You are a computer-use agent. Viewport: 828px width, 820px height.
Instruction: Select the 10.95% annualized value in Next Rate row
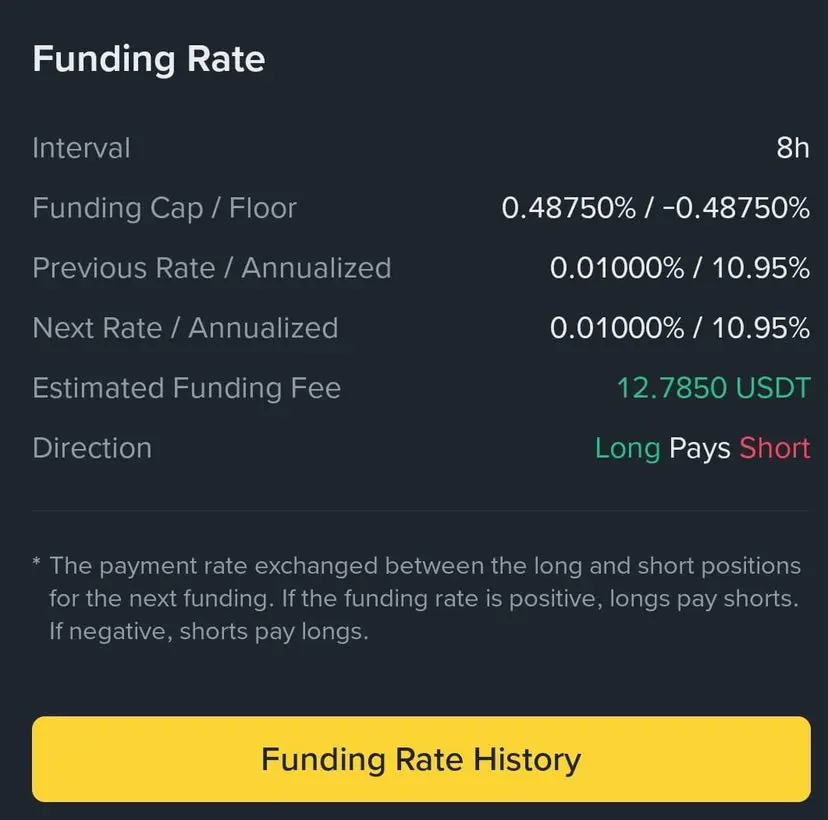[759, 328]
